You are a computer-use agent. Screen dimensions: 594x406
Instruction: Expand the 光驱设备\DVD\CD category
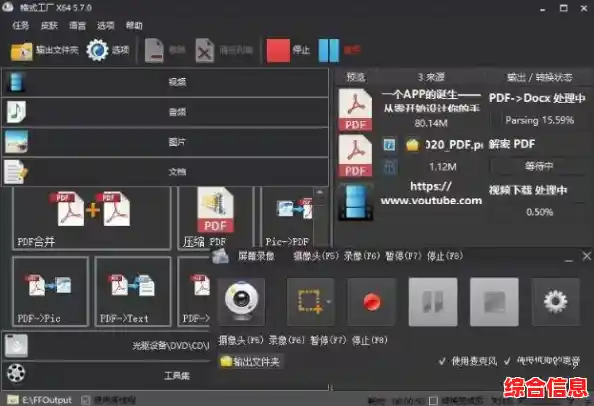106,345
